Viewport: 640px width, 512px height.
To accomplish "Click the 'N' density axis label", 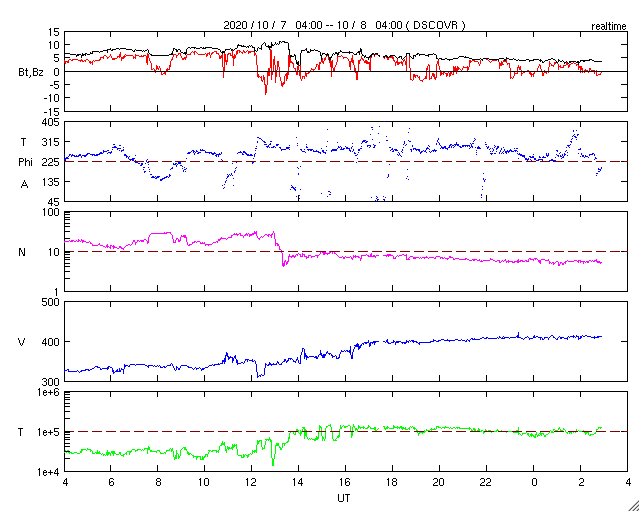I will tap(22, 252).
